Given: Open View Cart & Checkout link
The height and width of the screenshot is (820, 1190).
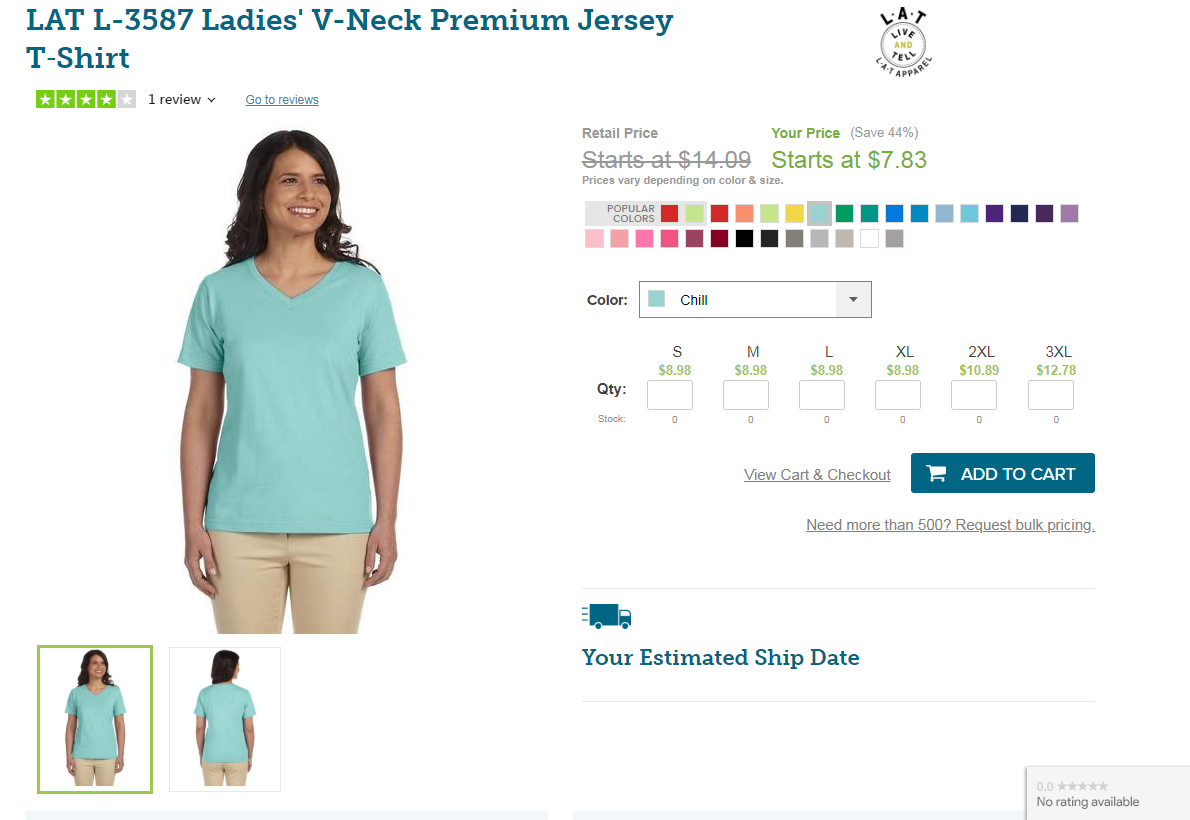Looking at the screenshot, I should pyautogui.click(x=817, y=475).
